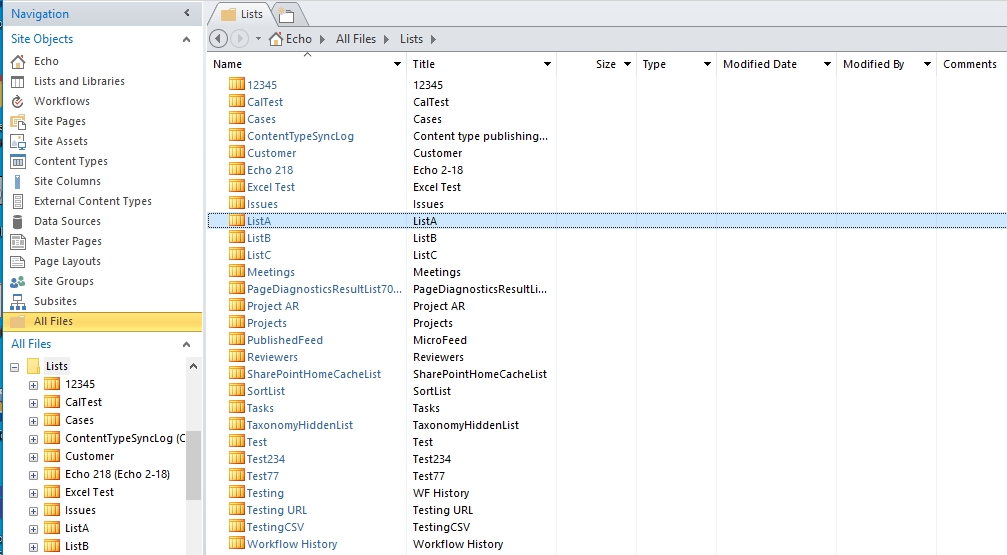The width and height of the screenshot is (1007, 555).
Task: Open the Size column filter dropdown
Action: (627, 64)
